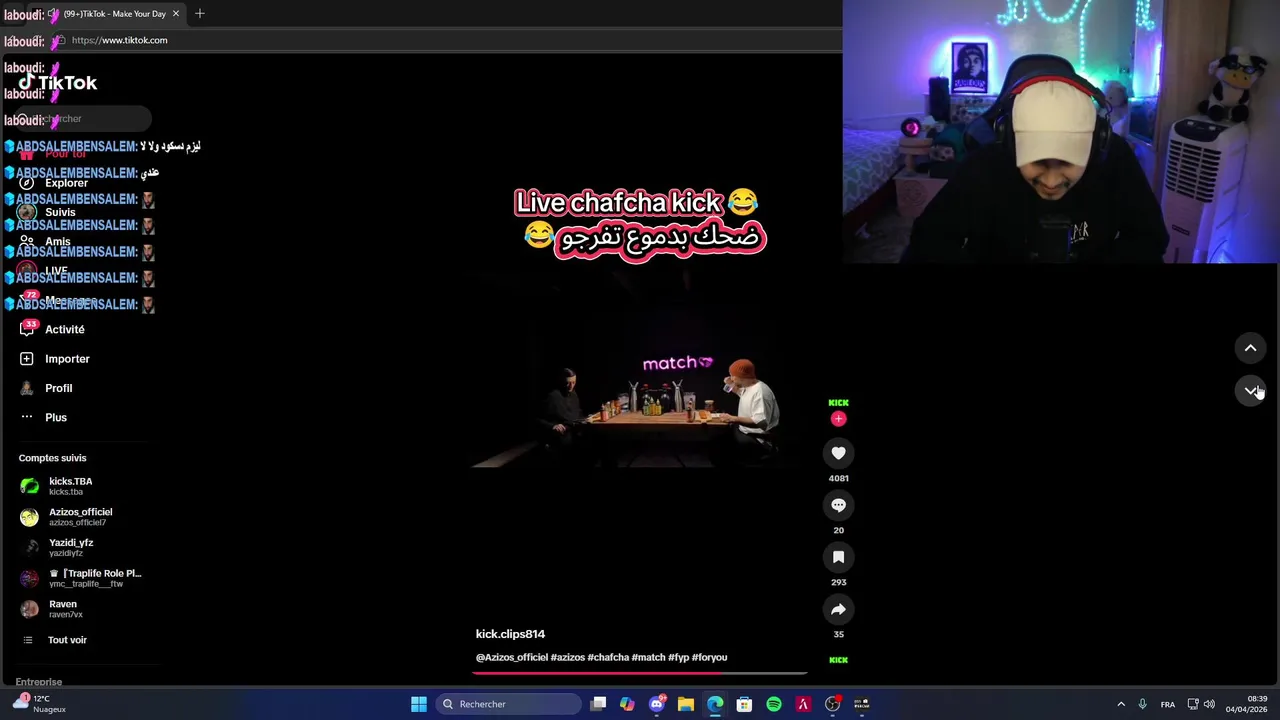
Task: Switch to Microsoft Edge on the taskbar
Action: tap(715, 704)
